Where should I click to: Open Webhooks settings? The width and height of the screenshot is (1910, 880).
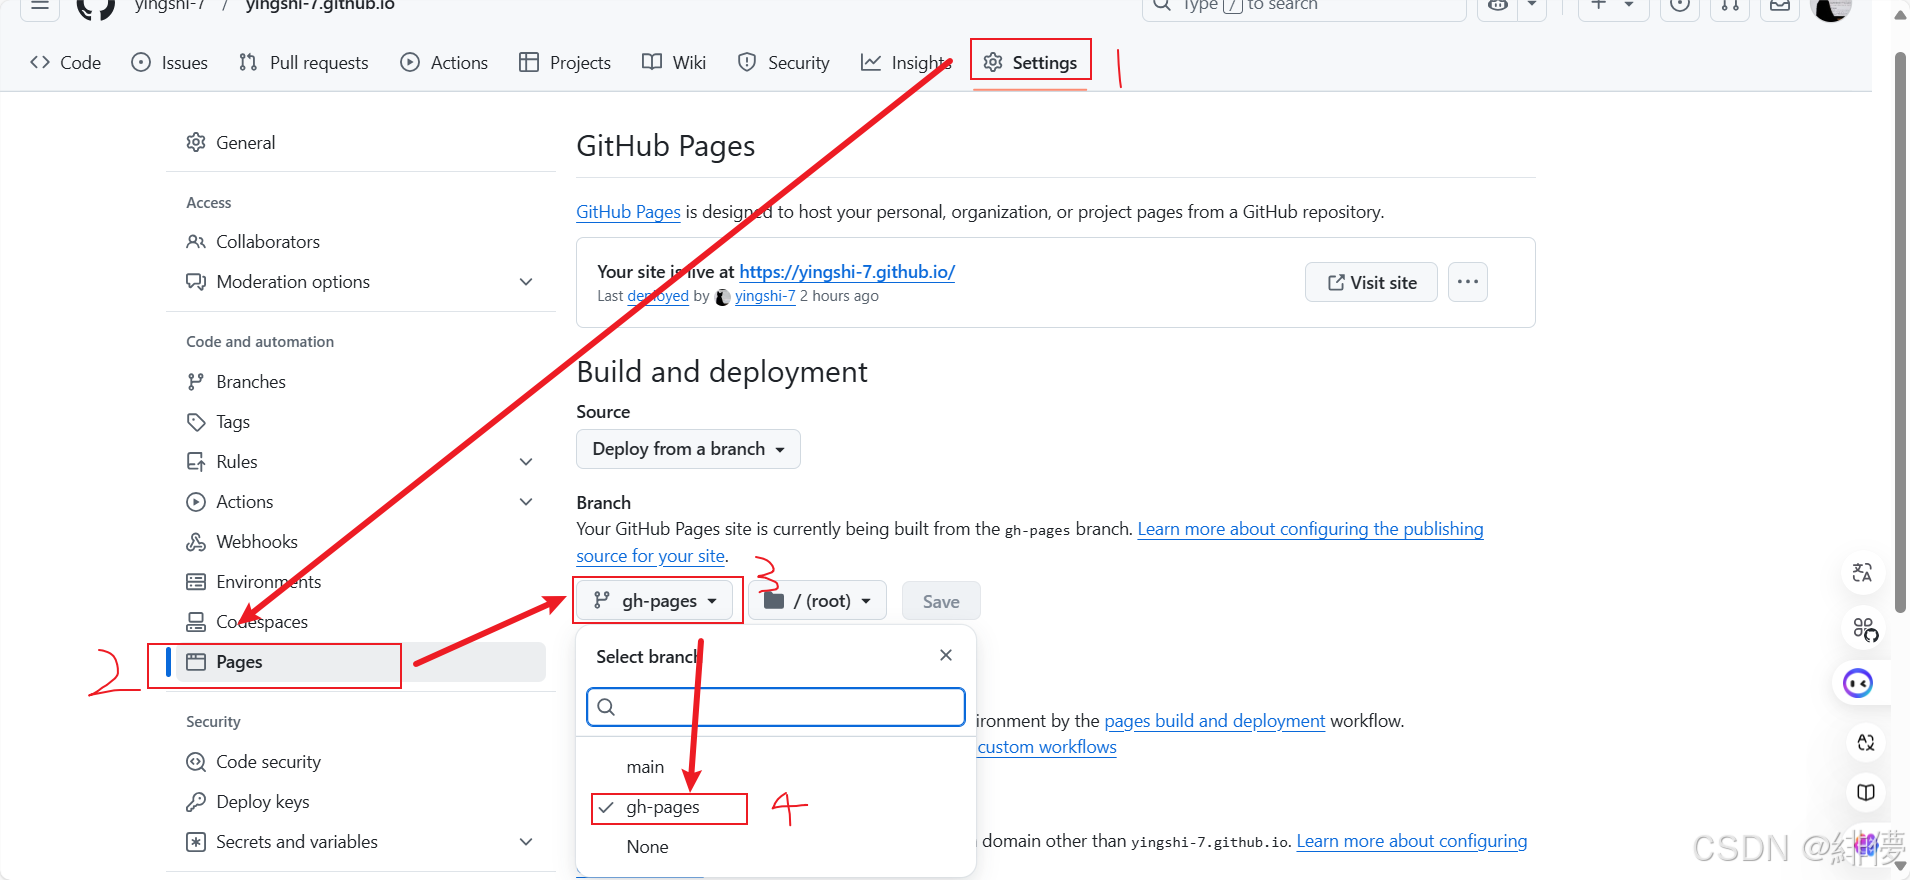click(x=257, y=542)
